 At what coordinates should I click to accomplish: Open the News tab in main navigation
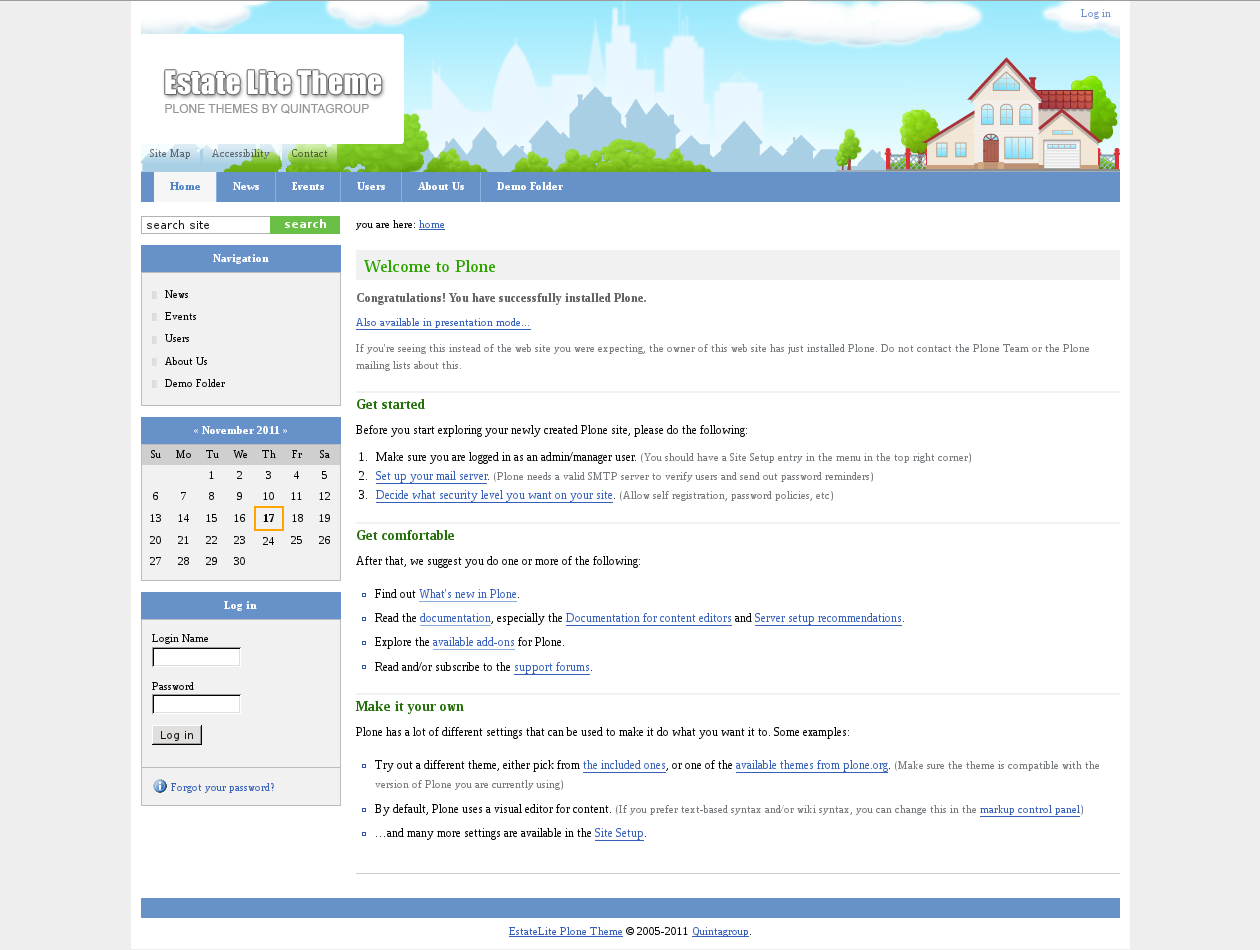pyautogui.click(x=246, y=187)
